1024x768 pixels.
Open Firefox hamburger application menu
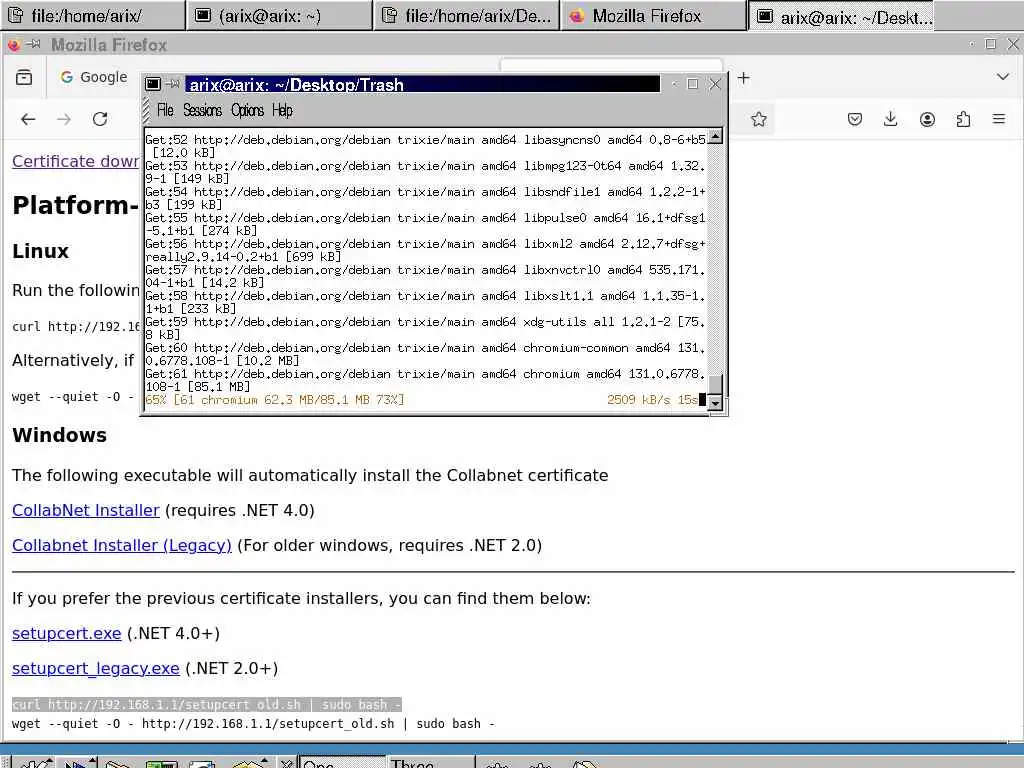coord(999,119)
